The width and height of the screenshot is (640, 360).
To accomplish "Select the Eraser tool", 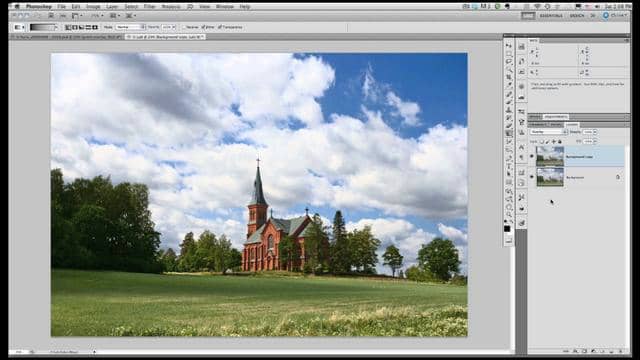I will point(509,126).
